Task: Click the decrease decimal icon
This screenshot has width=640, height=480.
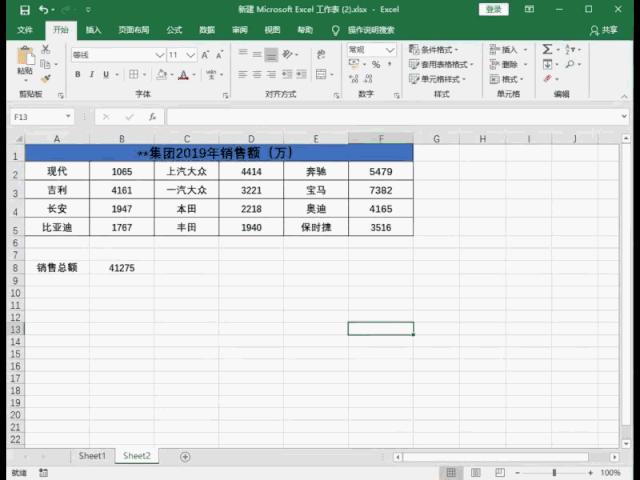Action: tap(368, 79)
